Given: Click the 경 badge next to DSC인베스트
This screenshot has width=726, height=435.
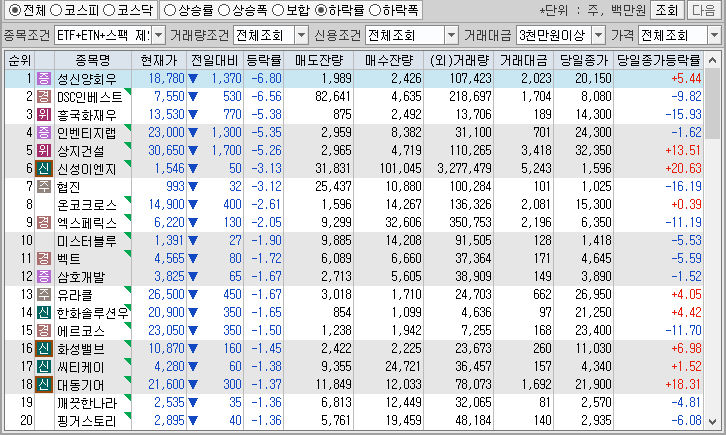Looking at the screenshot, I should point(44,97).
